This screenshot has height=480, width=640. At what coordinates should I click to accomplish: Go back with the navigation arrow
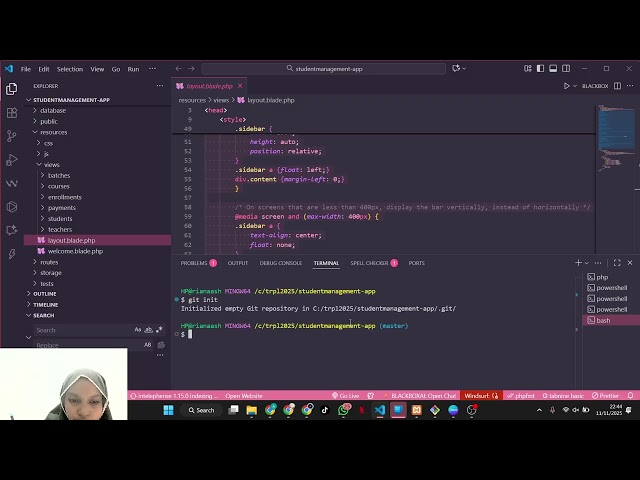[x=178, y=69]
